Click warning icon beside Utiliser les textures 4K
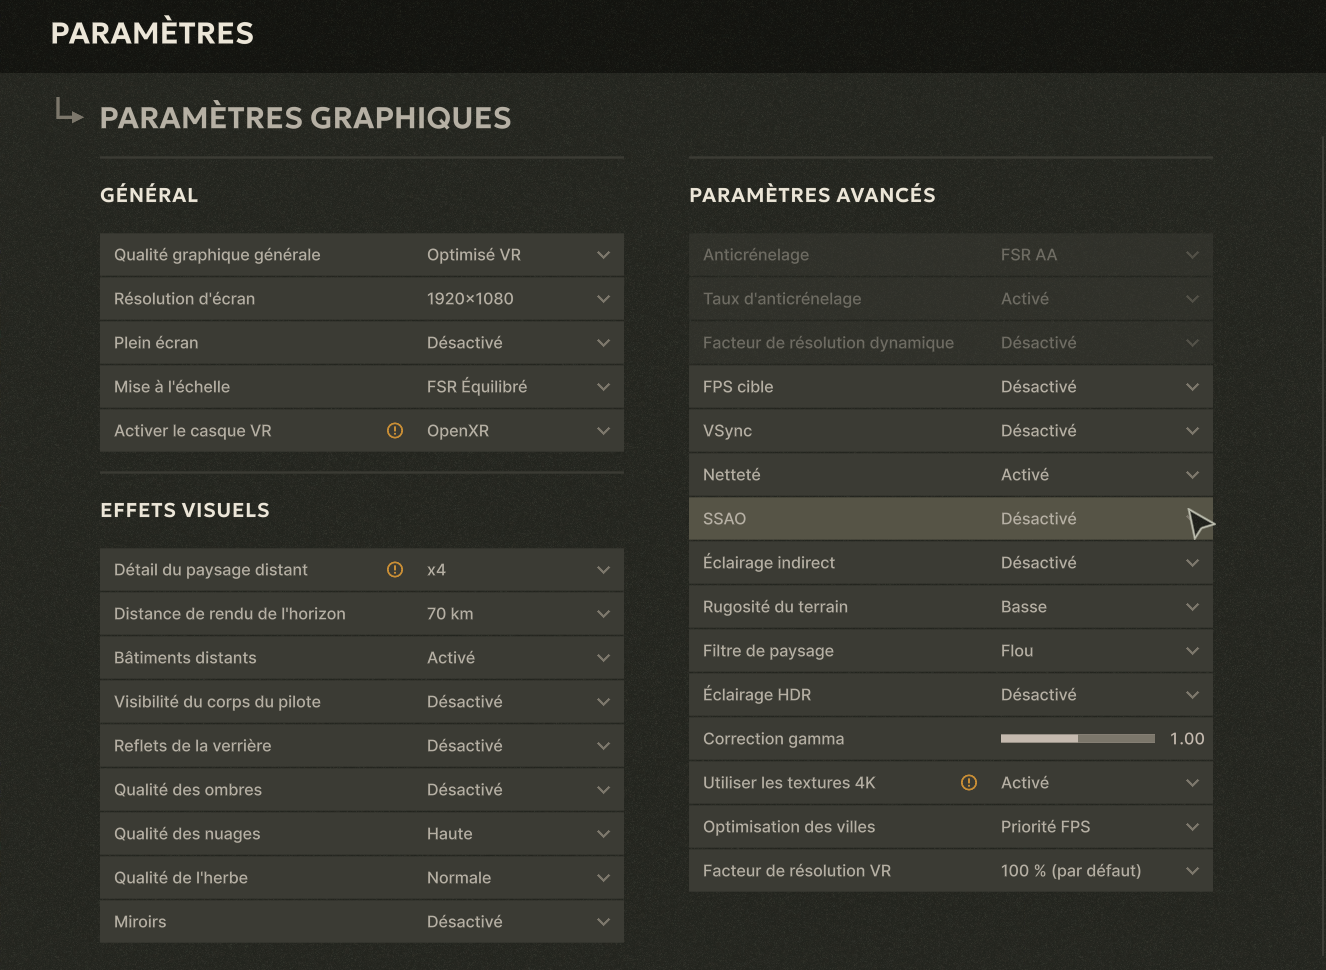Viewport: 1326px width, 970px height. pyautogui.click(x=969, y=783)
